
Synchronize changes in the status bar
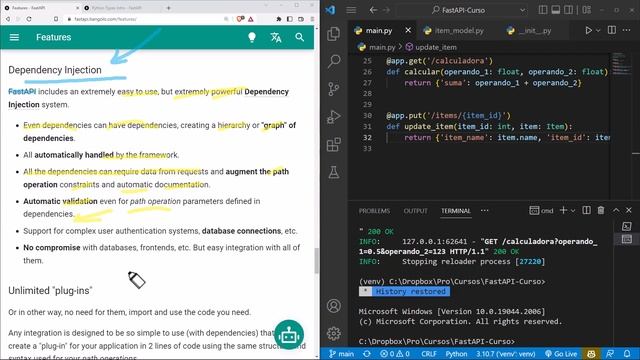(367, 354)
